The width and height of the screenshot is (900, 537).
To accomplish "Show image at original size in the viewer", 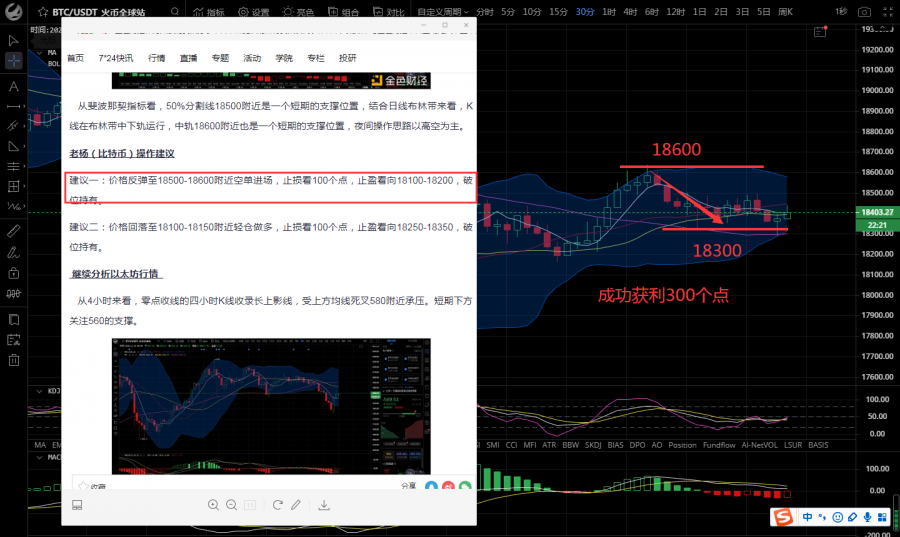I will (x=250, y=505).
